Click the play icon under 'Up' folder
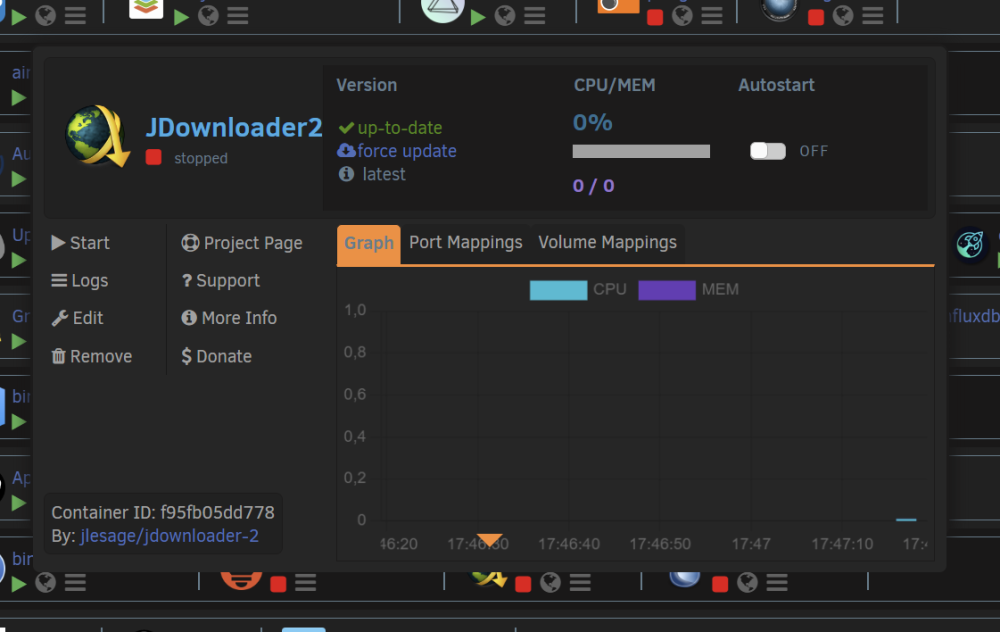Screen dimensions: 1000x632 18,260
